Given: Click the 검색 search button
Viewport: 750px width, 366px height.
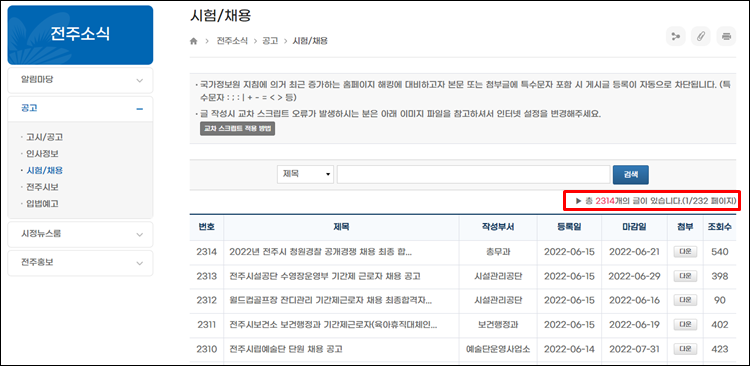Looking at the screenshot, I should click(630, 175).
